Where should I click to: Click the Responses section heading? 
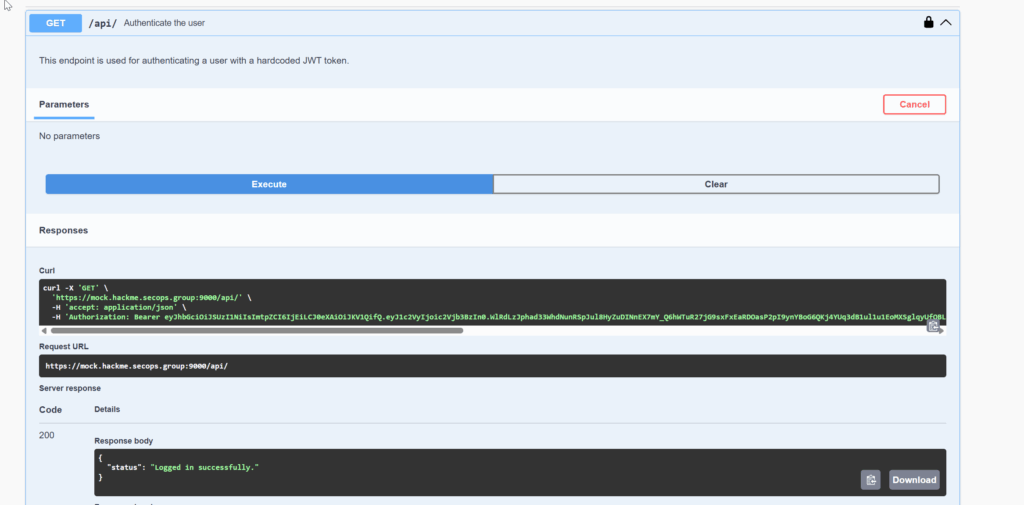point(63,230)
